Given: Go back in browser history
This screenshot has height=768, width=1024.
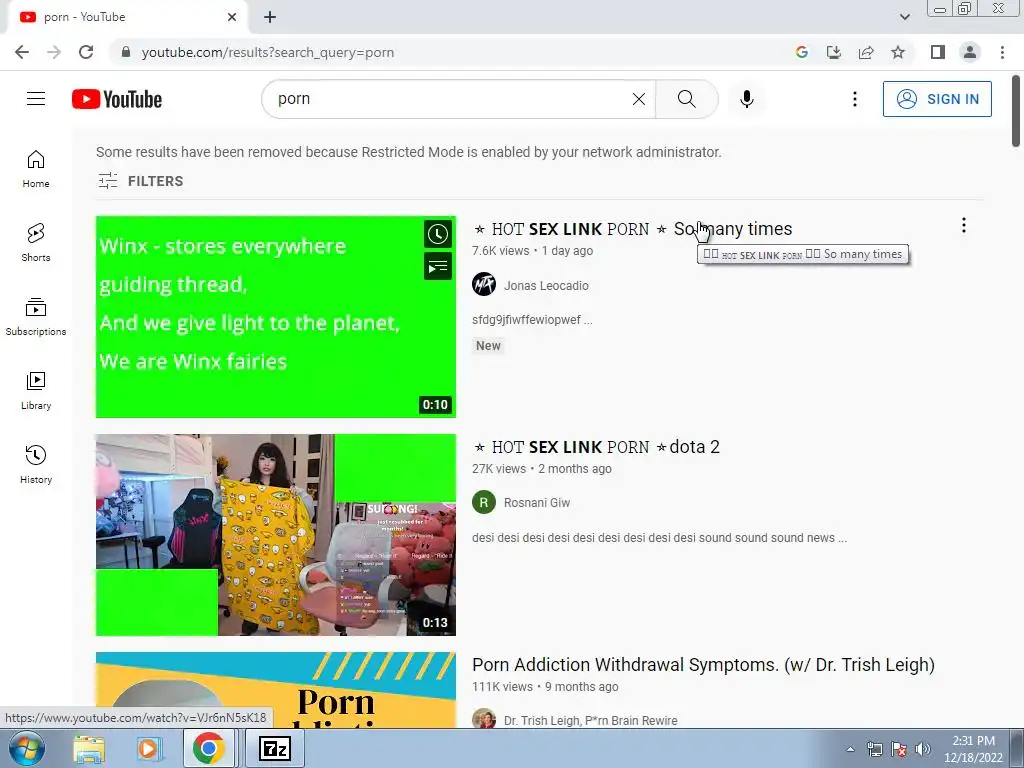Looking at the screenshot, I should point(22,52).
